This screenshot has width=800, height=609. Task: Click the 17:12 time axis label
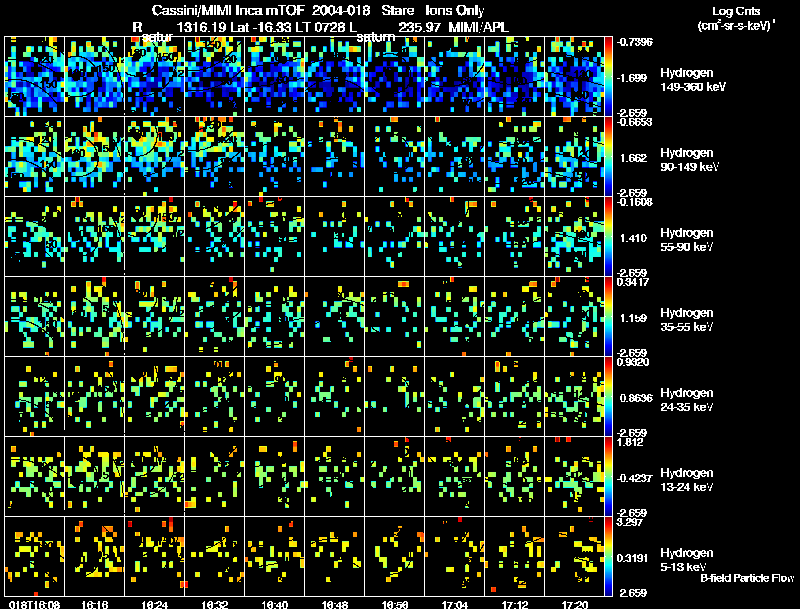point(515,605)
